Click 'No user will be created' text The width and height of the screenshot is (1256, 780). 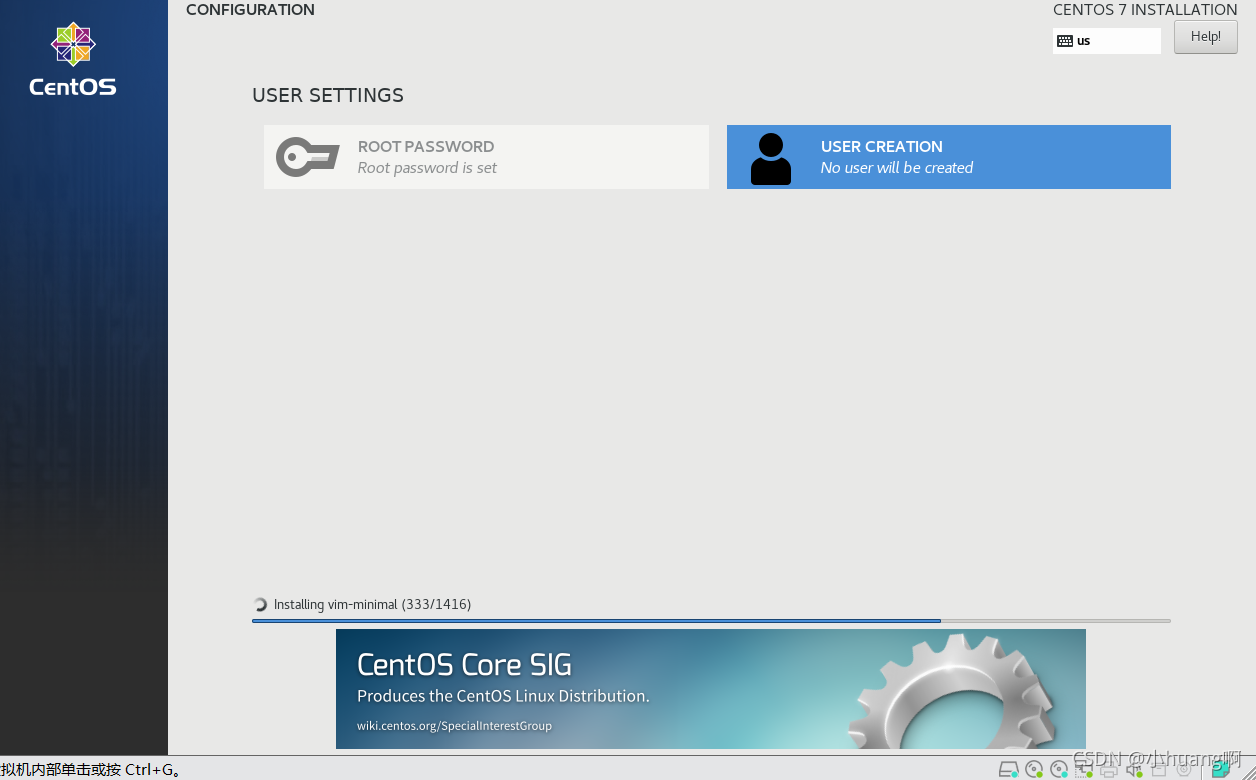[897, 168]
